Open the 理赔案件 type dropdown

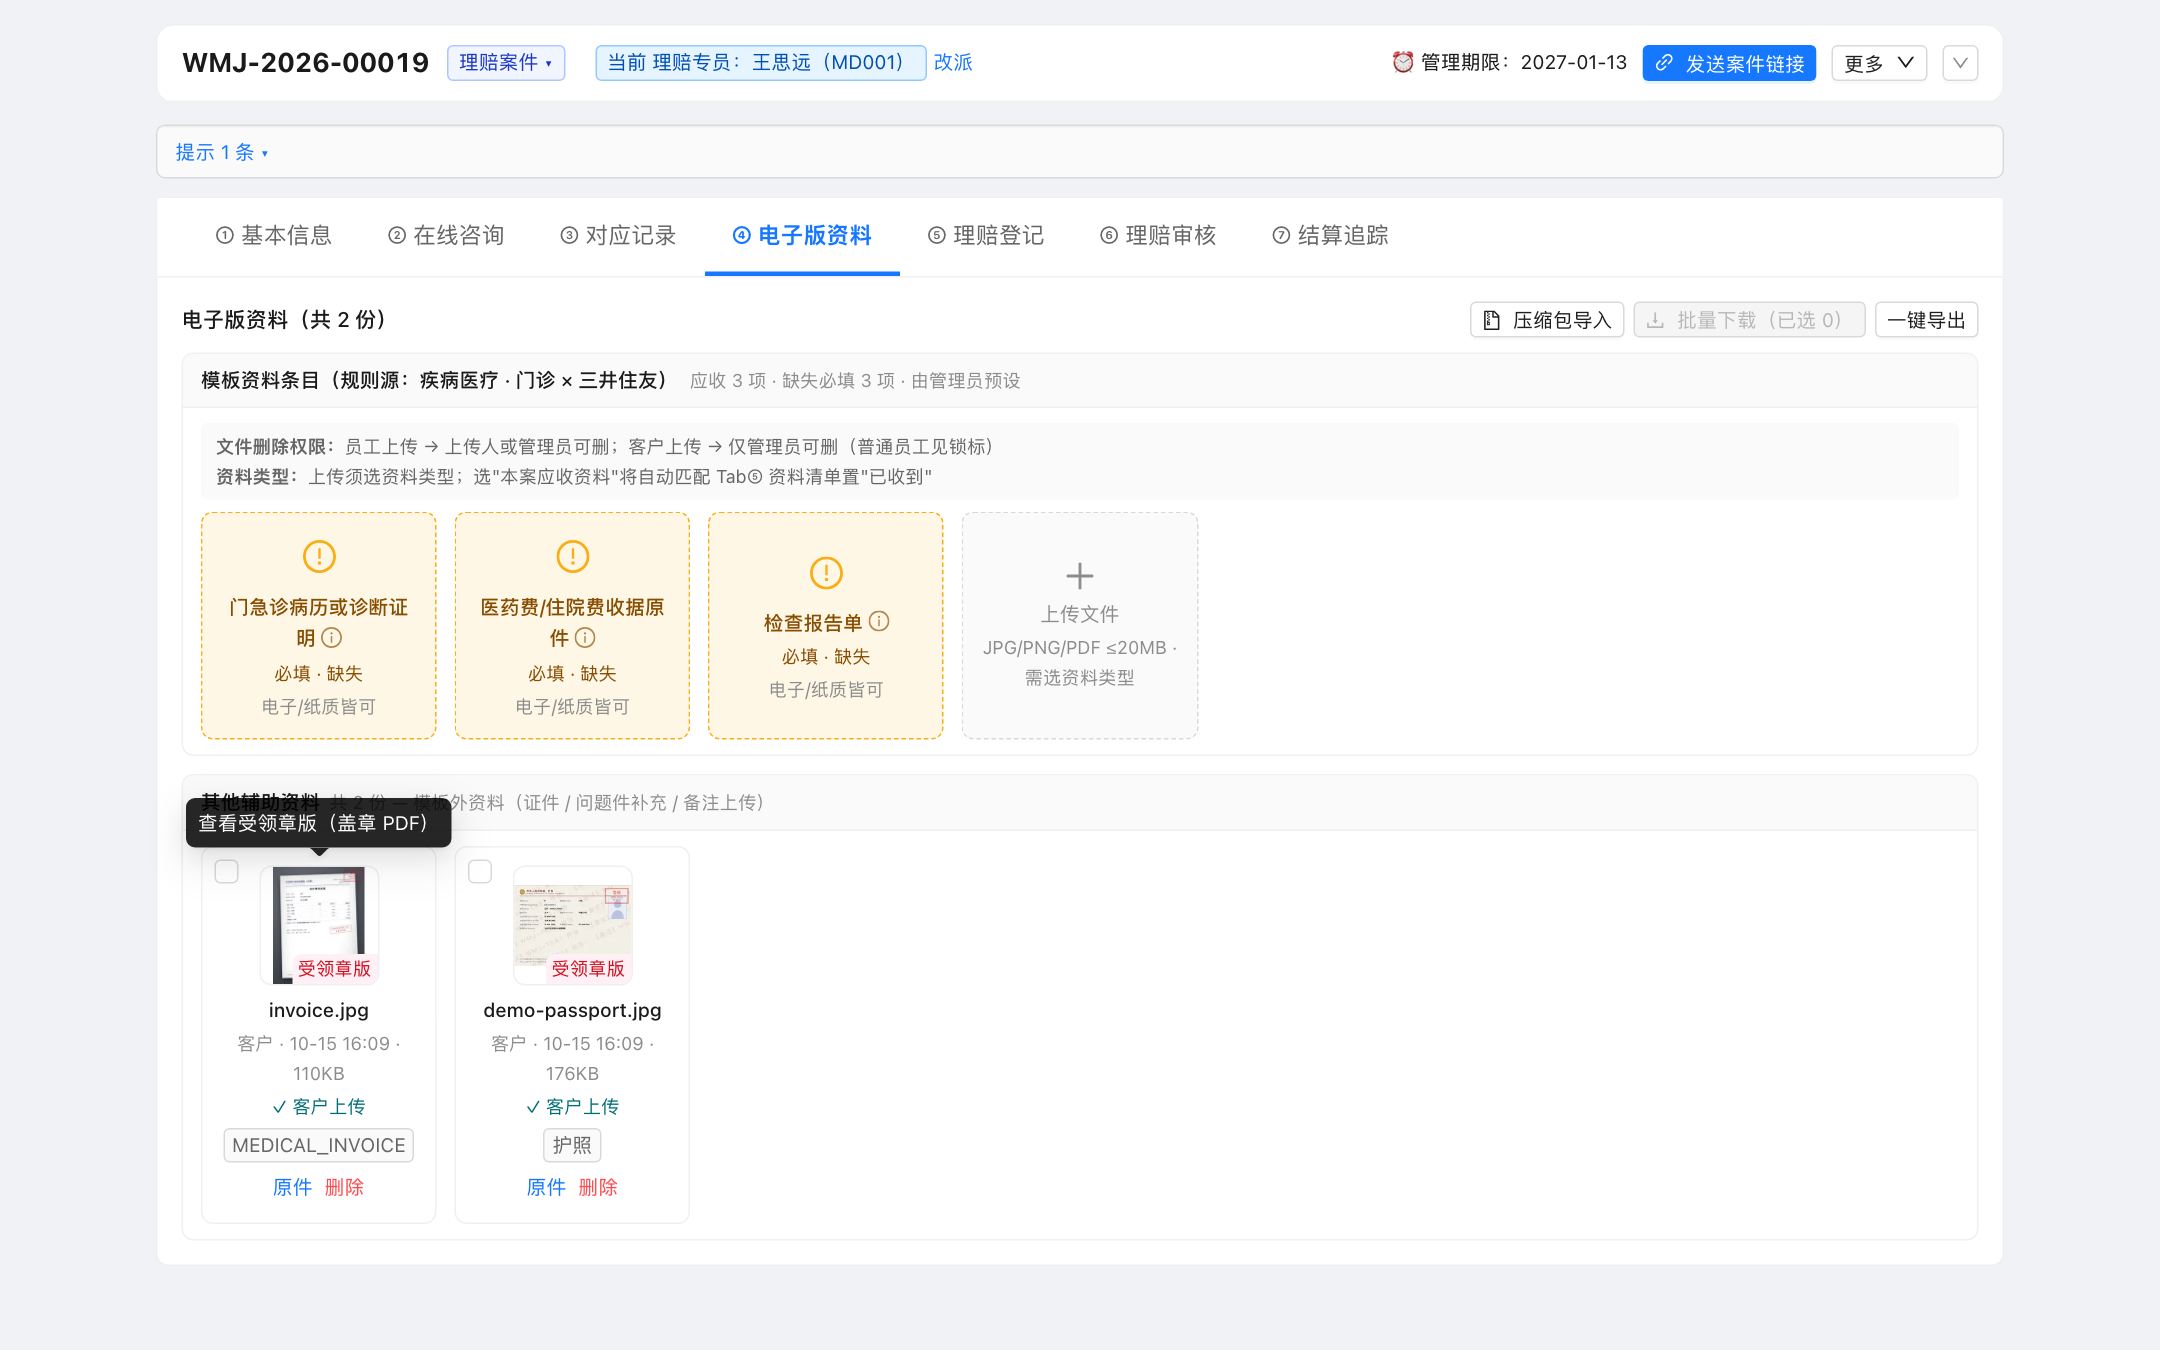tap(506, 63)
